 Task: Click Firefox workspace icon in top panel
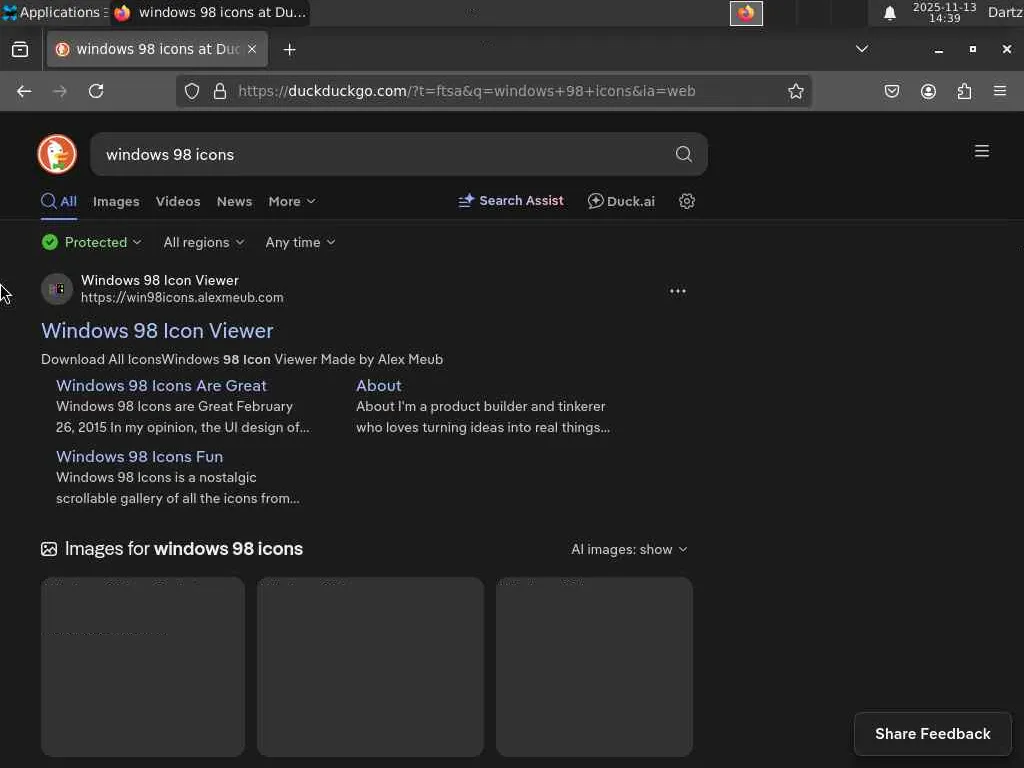746,13
